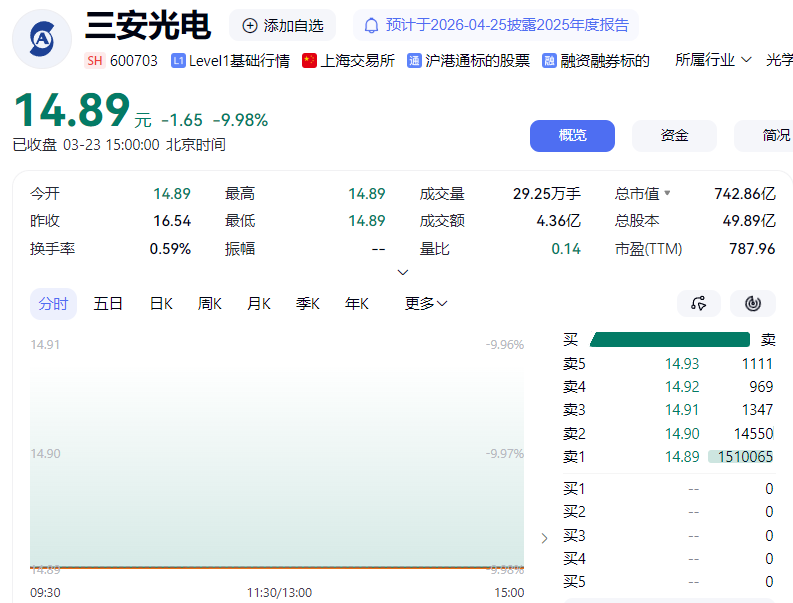The width and height of the screenshot is (793, 603).
Task: Click the 买1 order book row
Action: [668, 489]
